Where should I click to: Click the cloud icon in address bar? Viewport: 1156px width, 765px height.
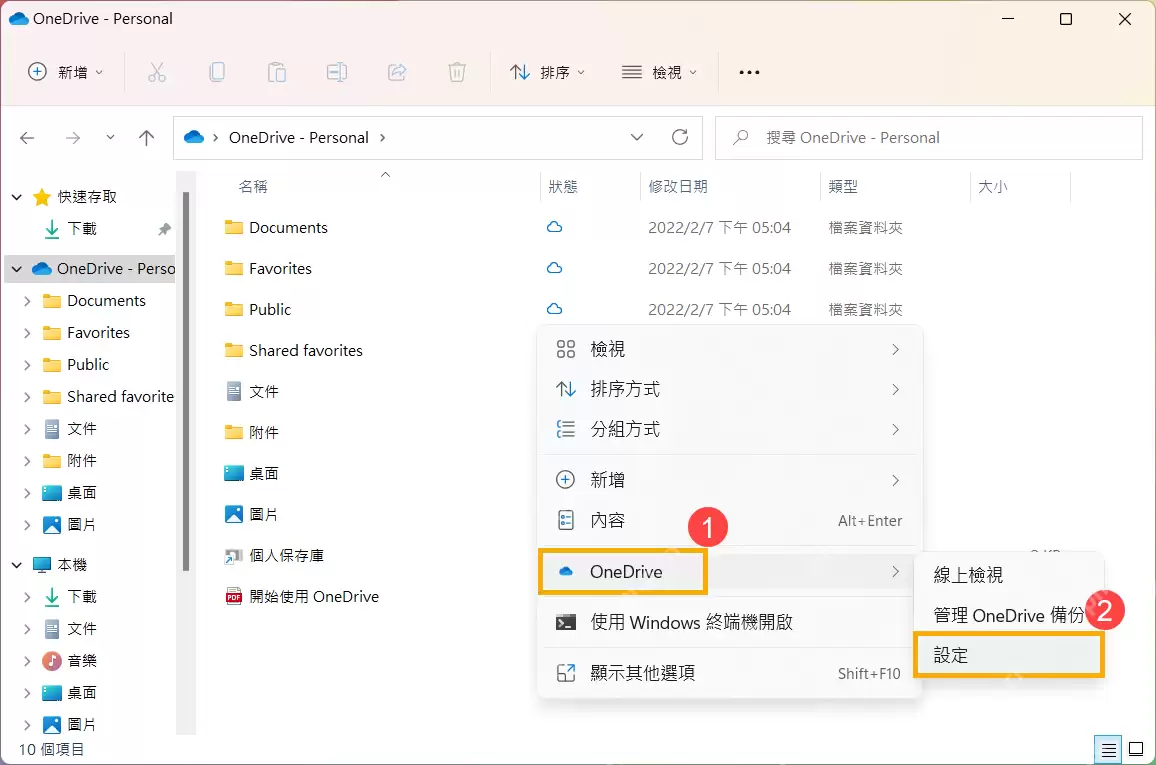[x=194, y=137]
